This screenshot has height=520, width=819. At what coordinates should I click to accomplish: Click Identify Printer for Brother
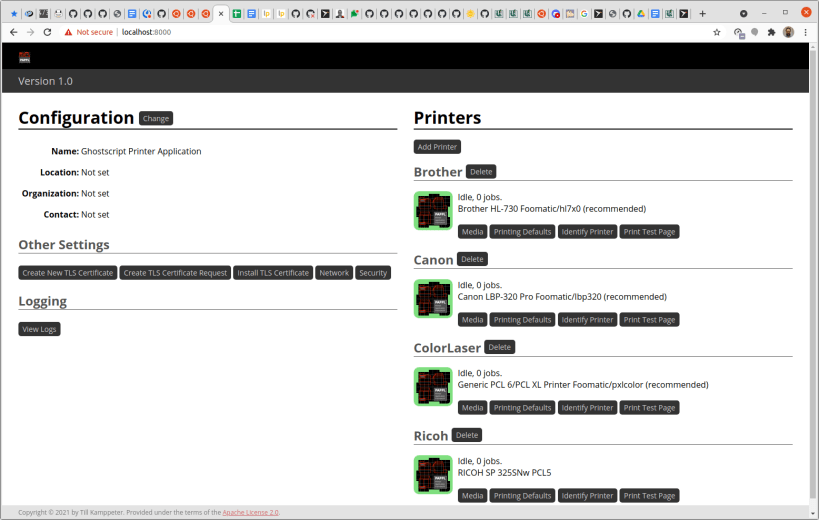pos(587,232)
